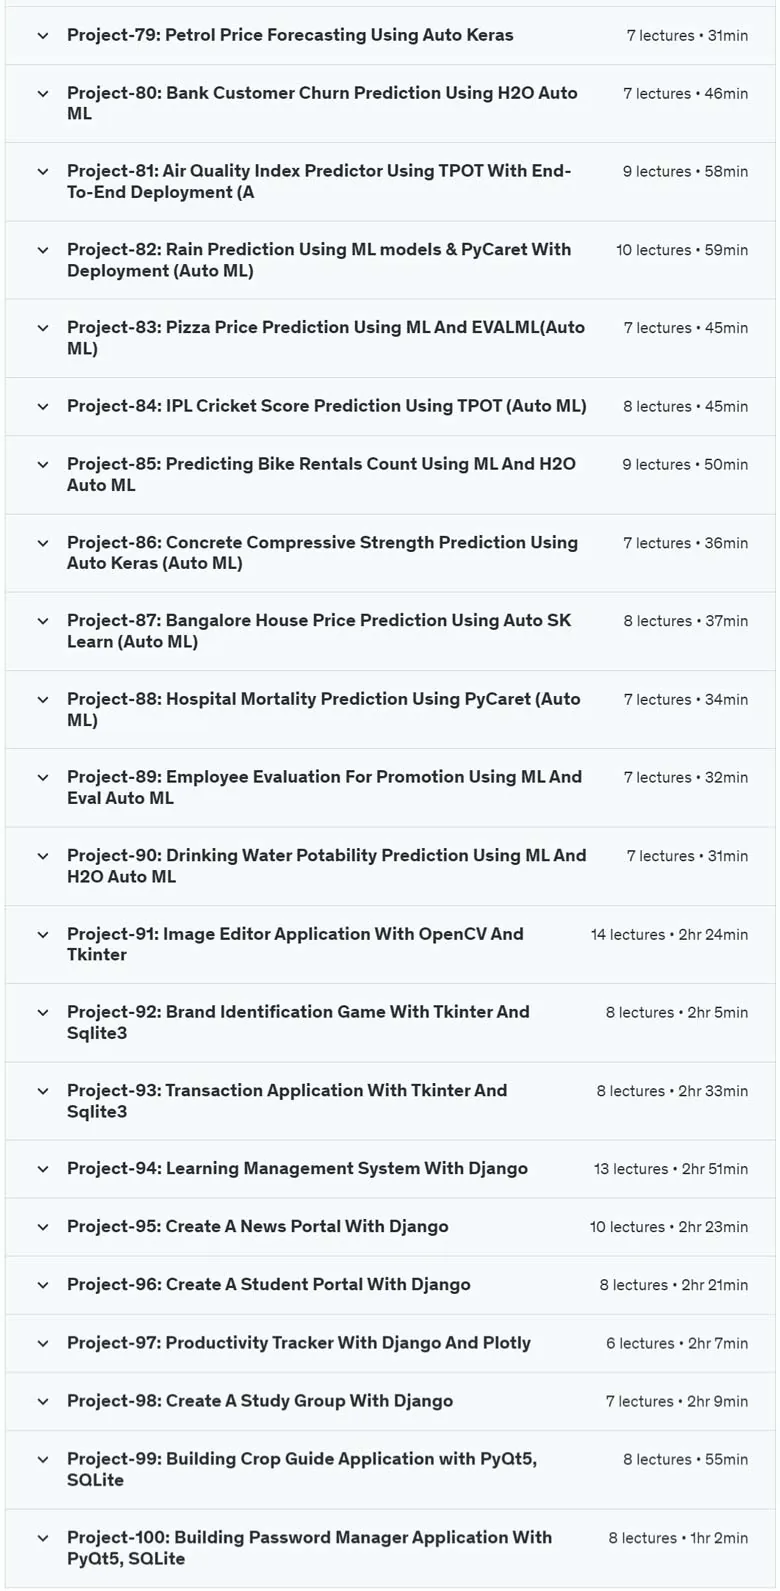780x1591 pixels.
Task: Expand the Project-80 Bank Customer Churn section
Action: coord(390,104)
